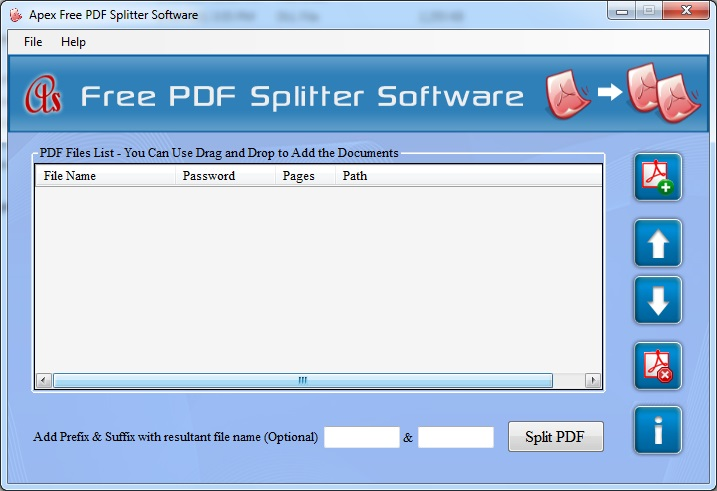Click the horizontal scrollbar thumb
This screenshot has width=717, height=491.
coord(303,380)
